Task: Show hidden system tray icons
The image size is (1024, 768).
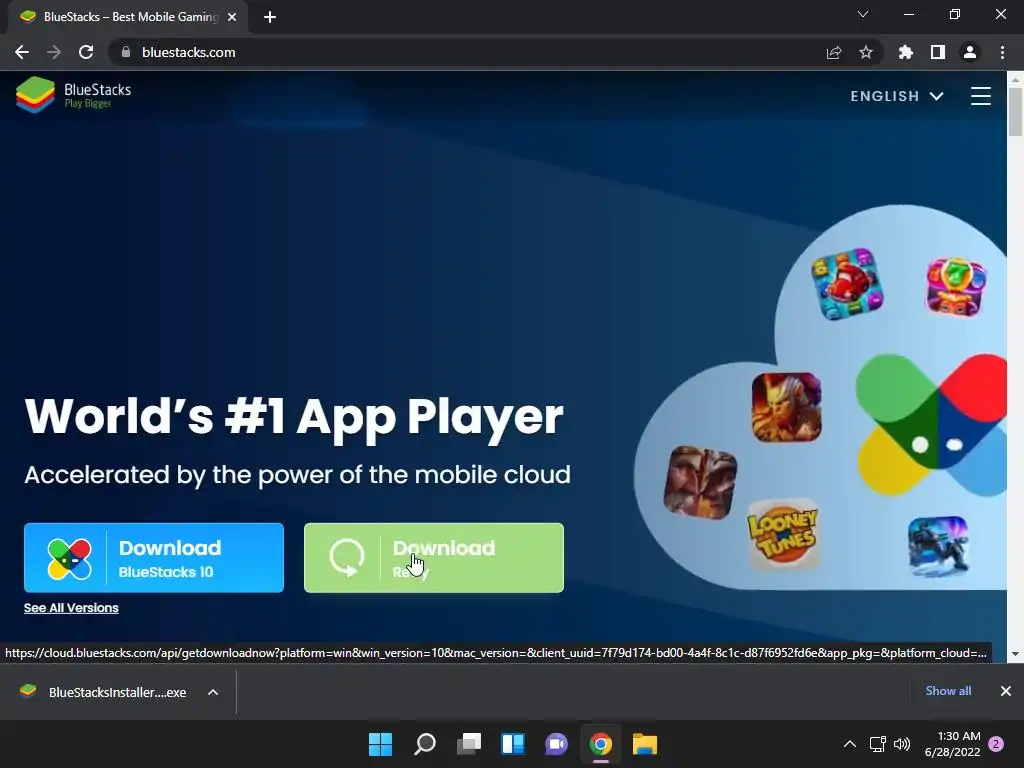Action: tap(850, 744)
